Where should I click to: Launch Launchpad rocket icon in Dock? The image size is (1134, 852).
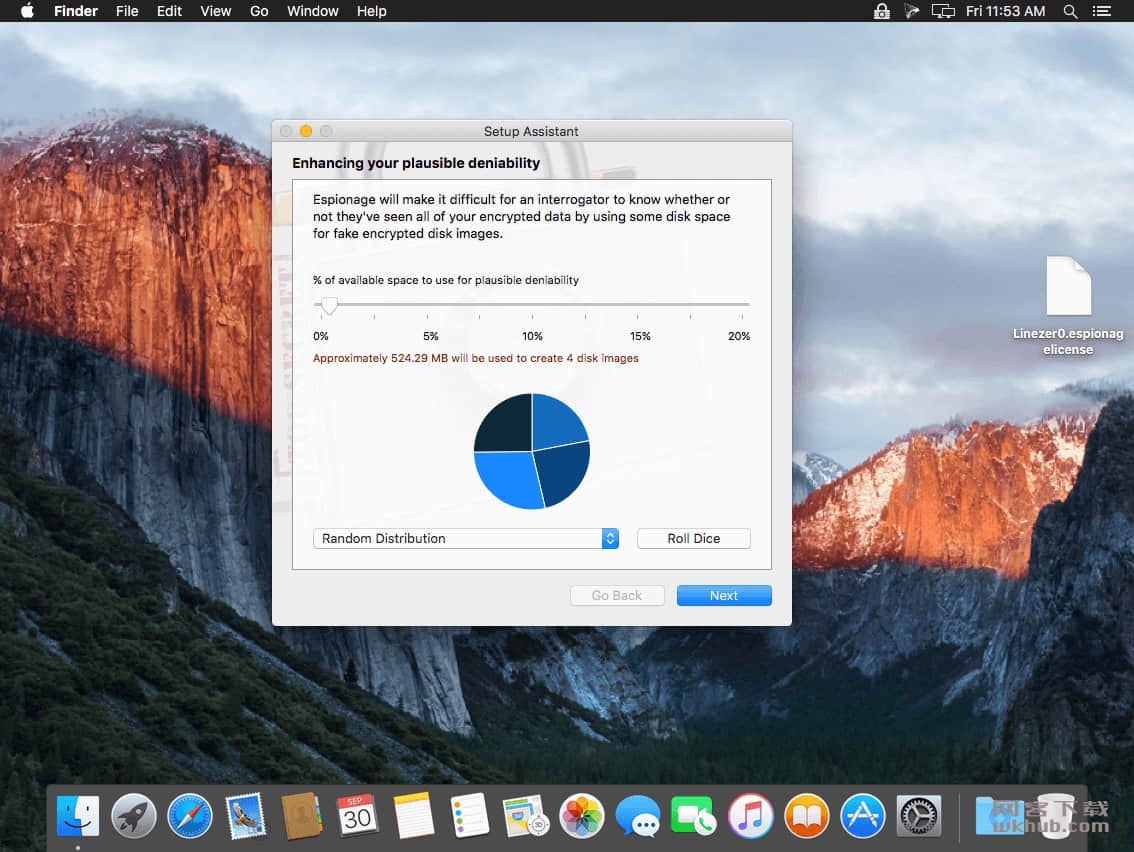134,816
